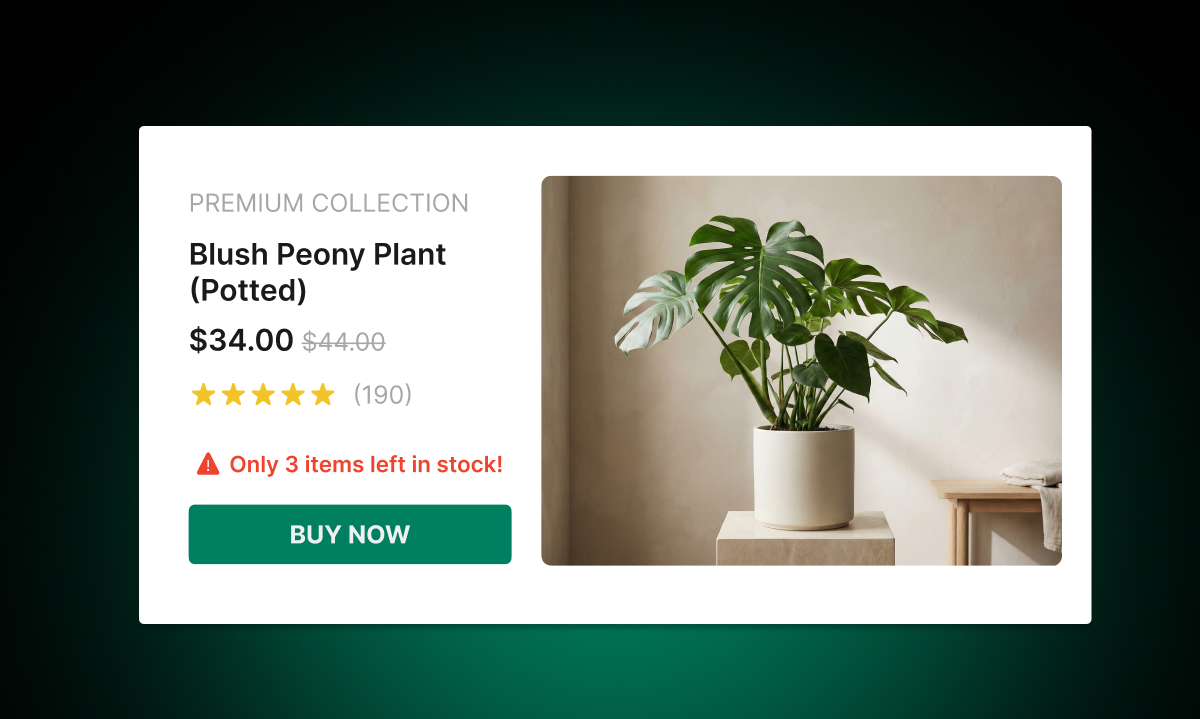Click the (Potted) part of the title

pos(248,291)
